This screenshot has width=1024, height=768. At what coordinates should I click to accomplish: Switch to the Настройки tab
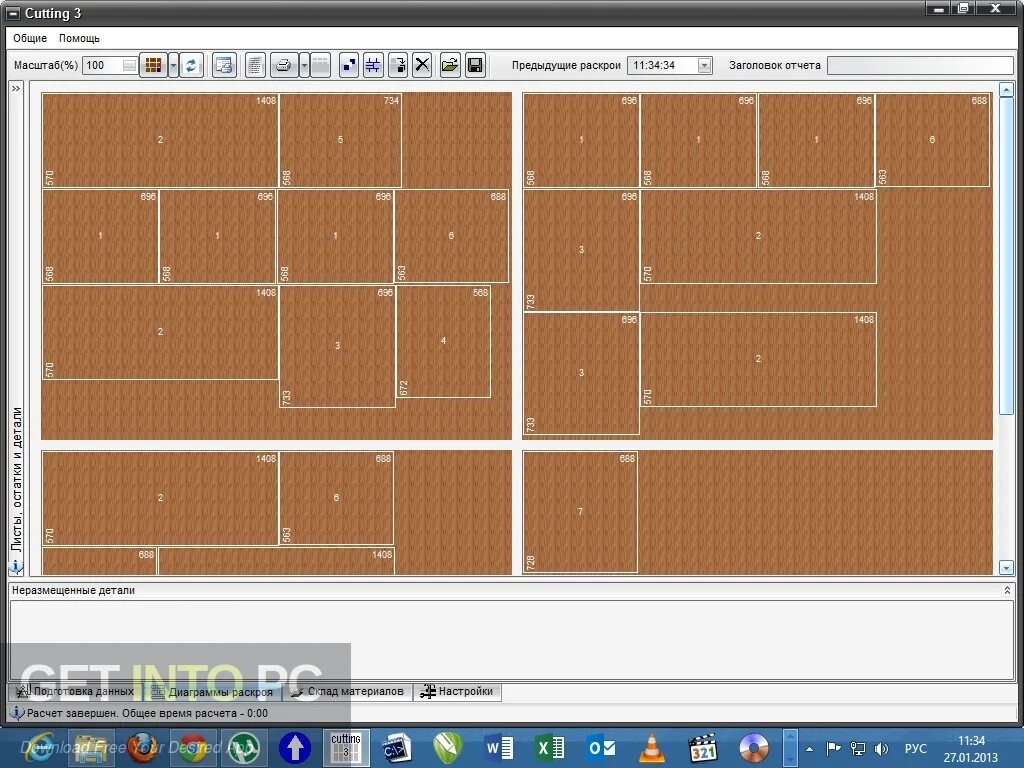click(x=457, y=691)
